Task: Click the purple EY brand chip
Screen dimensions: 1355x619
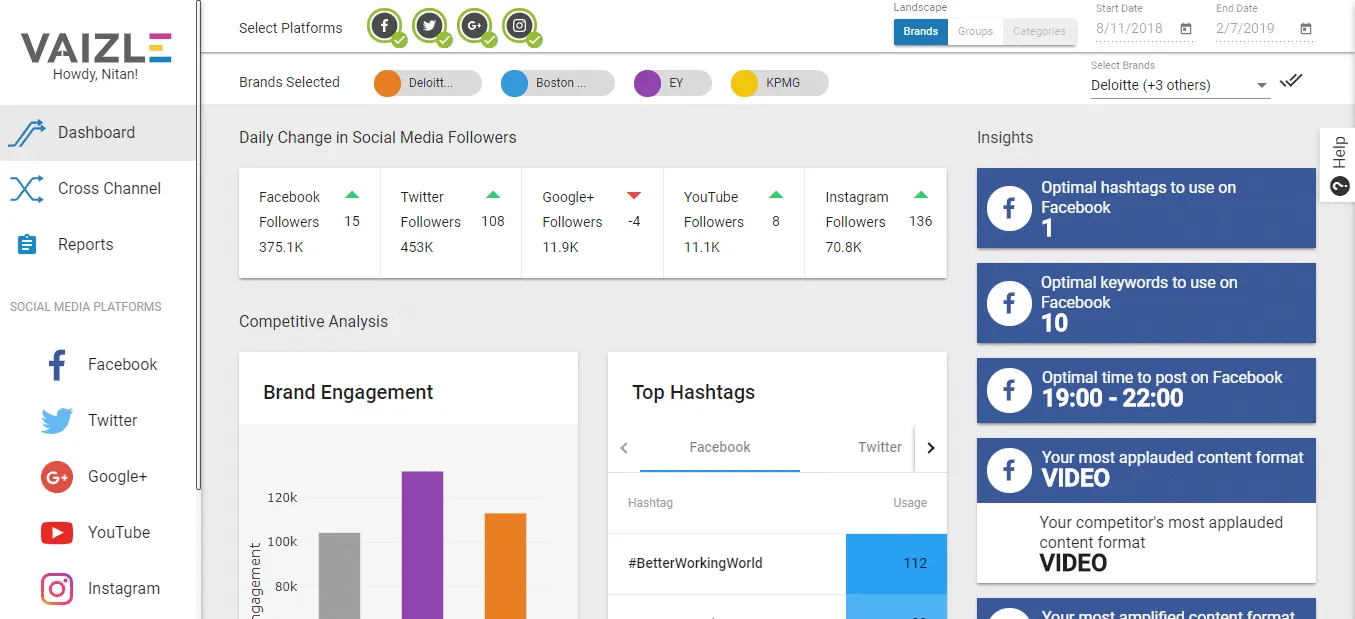Action: [673, 83]
